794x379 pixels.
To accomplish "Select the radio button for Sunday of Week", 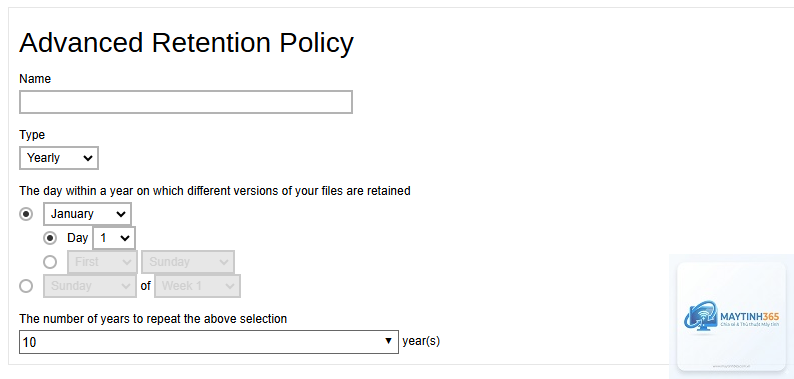I will click(x=26, y=286).
